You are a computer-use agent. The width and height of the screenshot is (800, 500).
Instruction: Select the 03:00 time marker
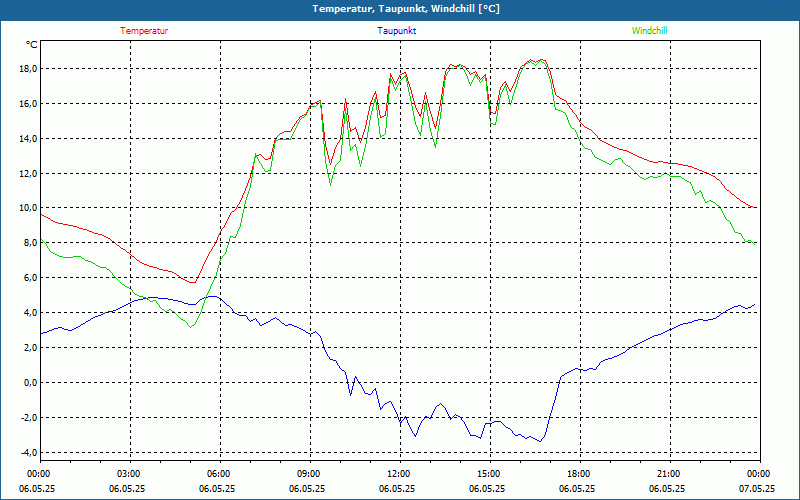point(129,474)
